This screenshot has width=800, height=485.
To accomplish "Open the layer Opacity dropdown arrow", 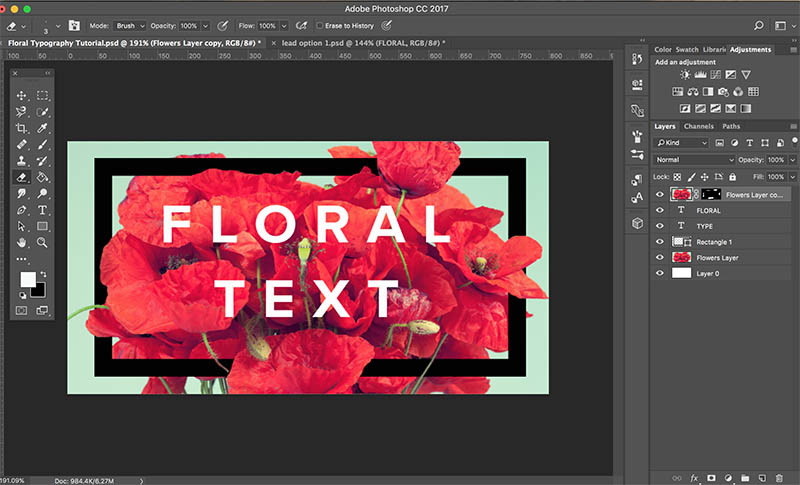I will (792, 160).
